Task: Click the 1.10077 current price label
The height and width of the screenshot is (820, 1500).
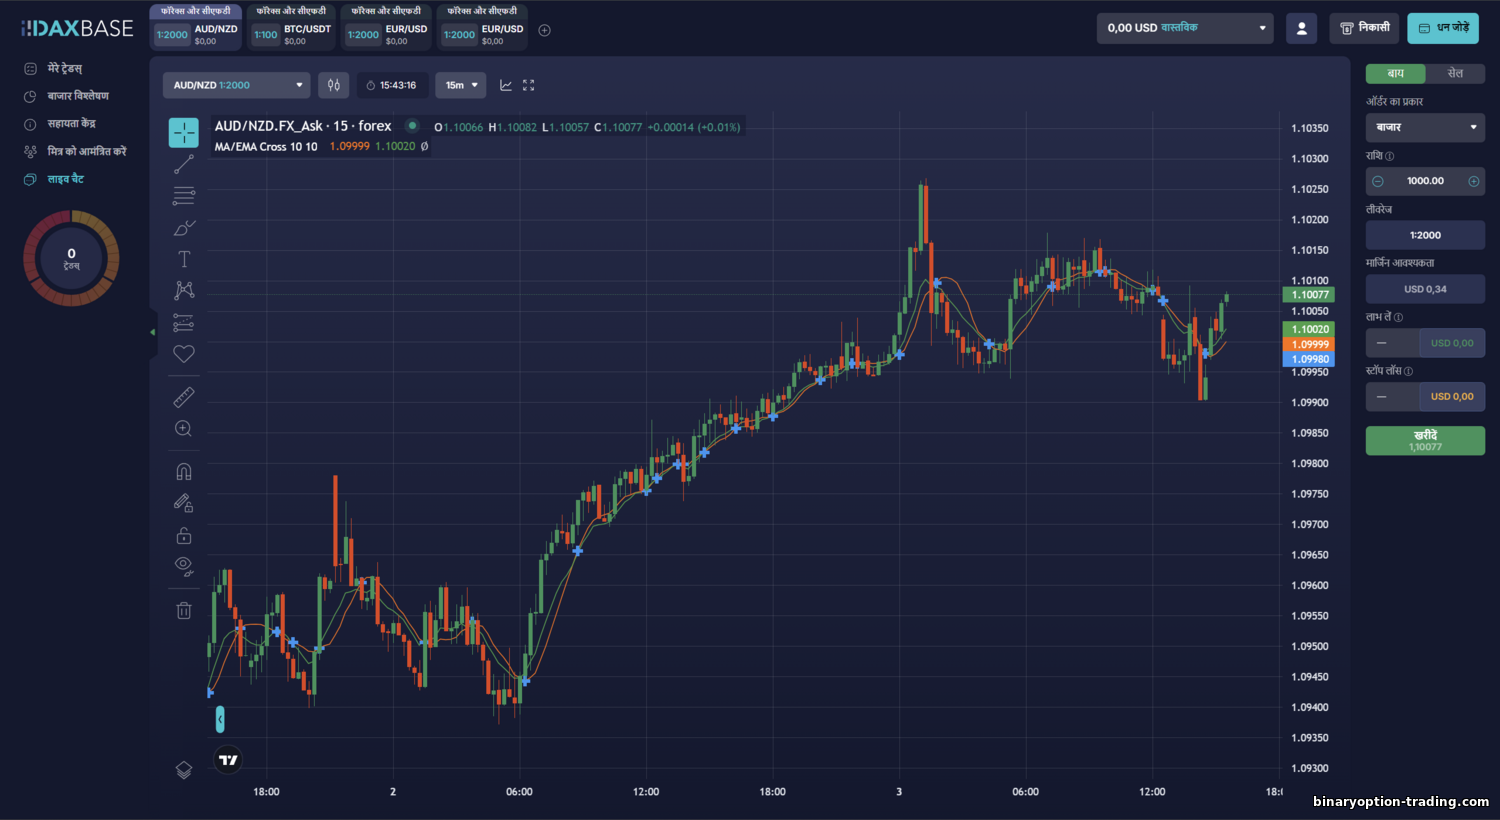Action: click(1308, 295)
